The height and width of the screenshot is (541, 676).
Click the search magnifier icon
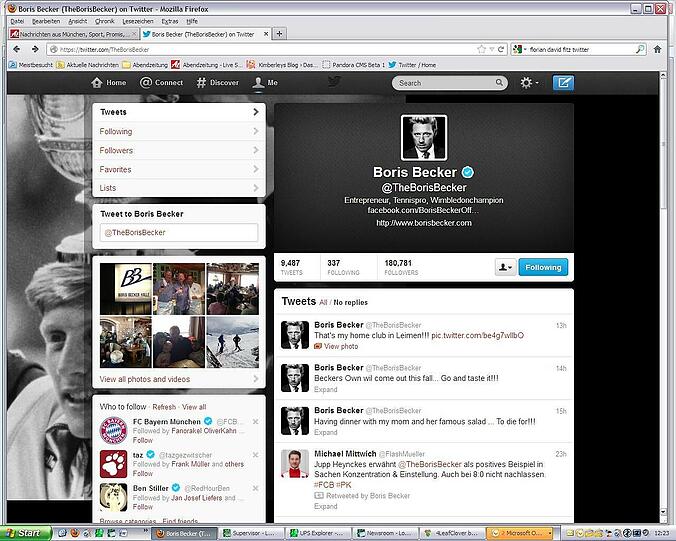tap(499, 82)
